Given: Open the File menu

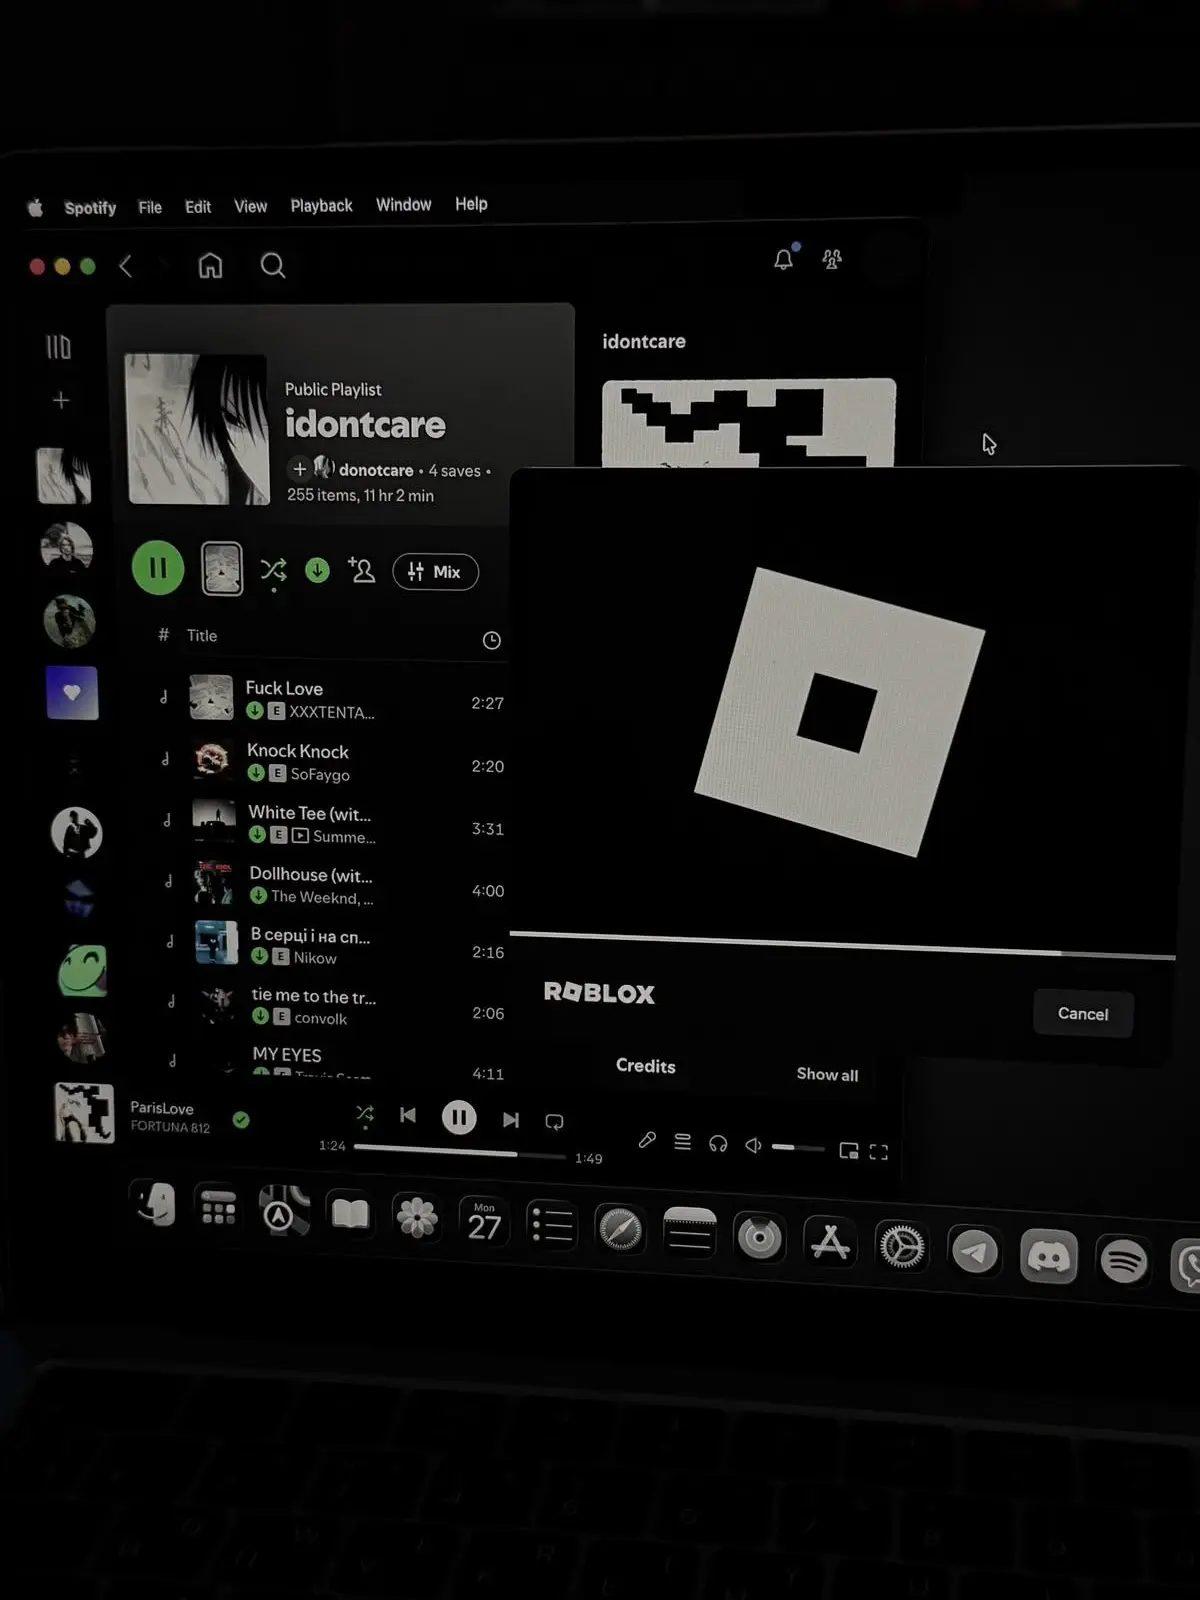Looking at the screenshot, I should (x=150, y=207).
